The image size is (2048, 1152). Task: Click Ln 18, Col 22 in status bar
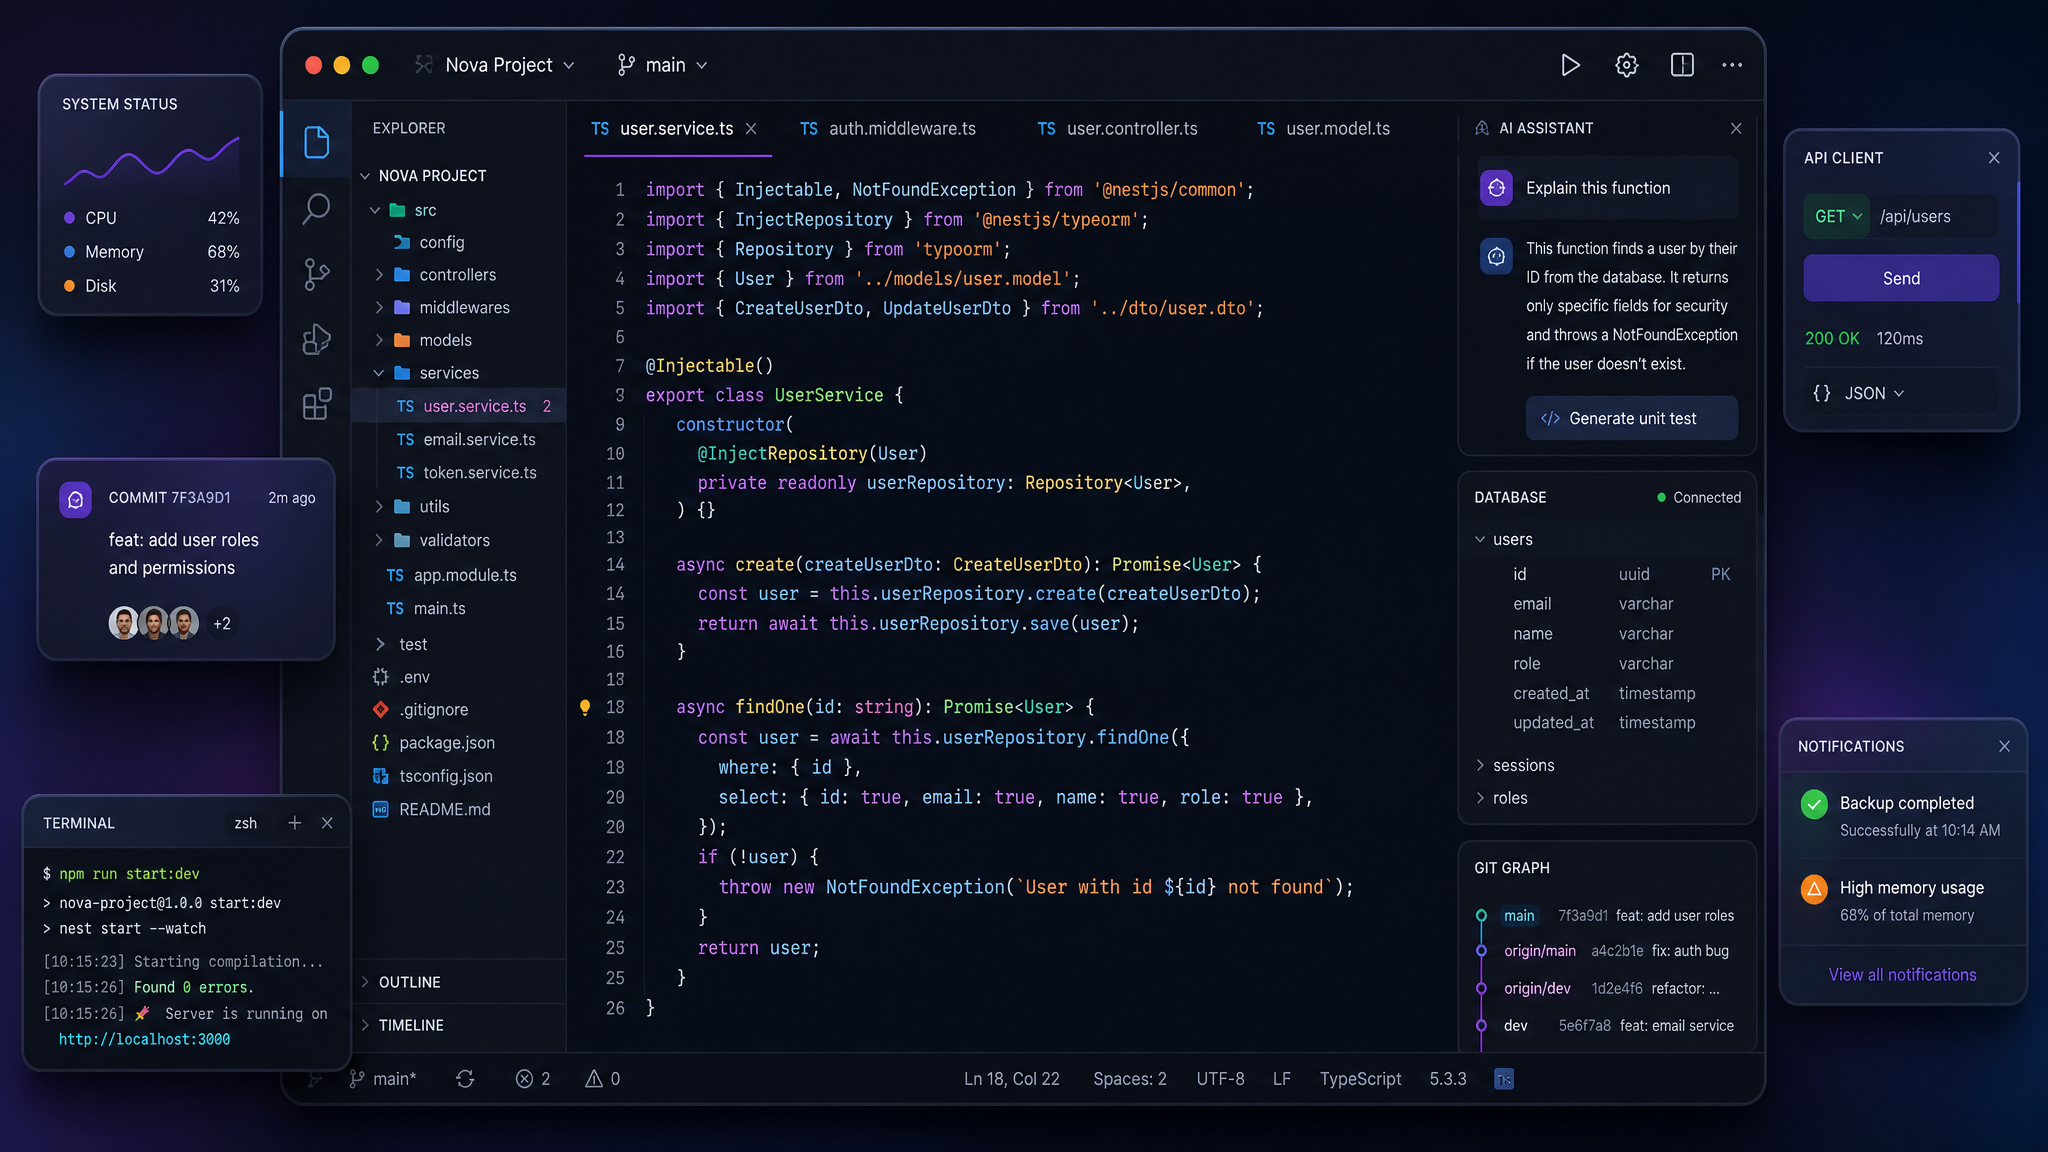[x=1011, y=1079]
